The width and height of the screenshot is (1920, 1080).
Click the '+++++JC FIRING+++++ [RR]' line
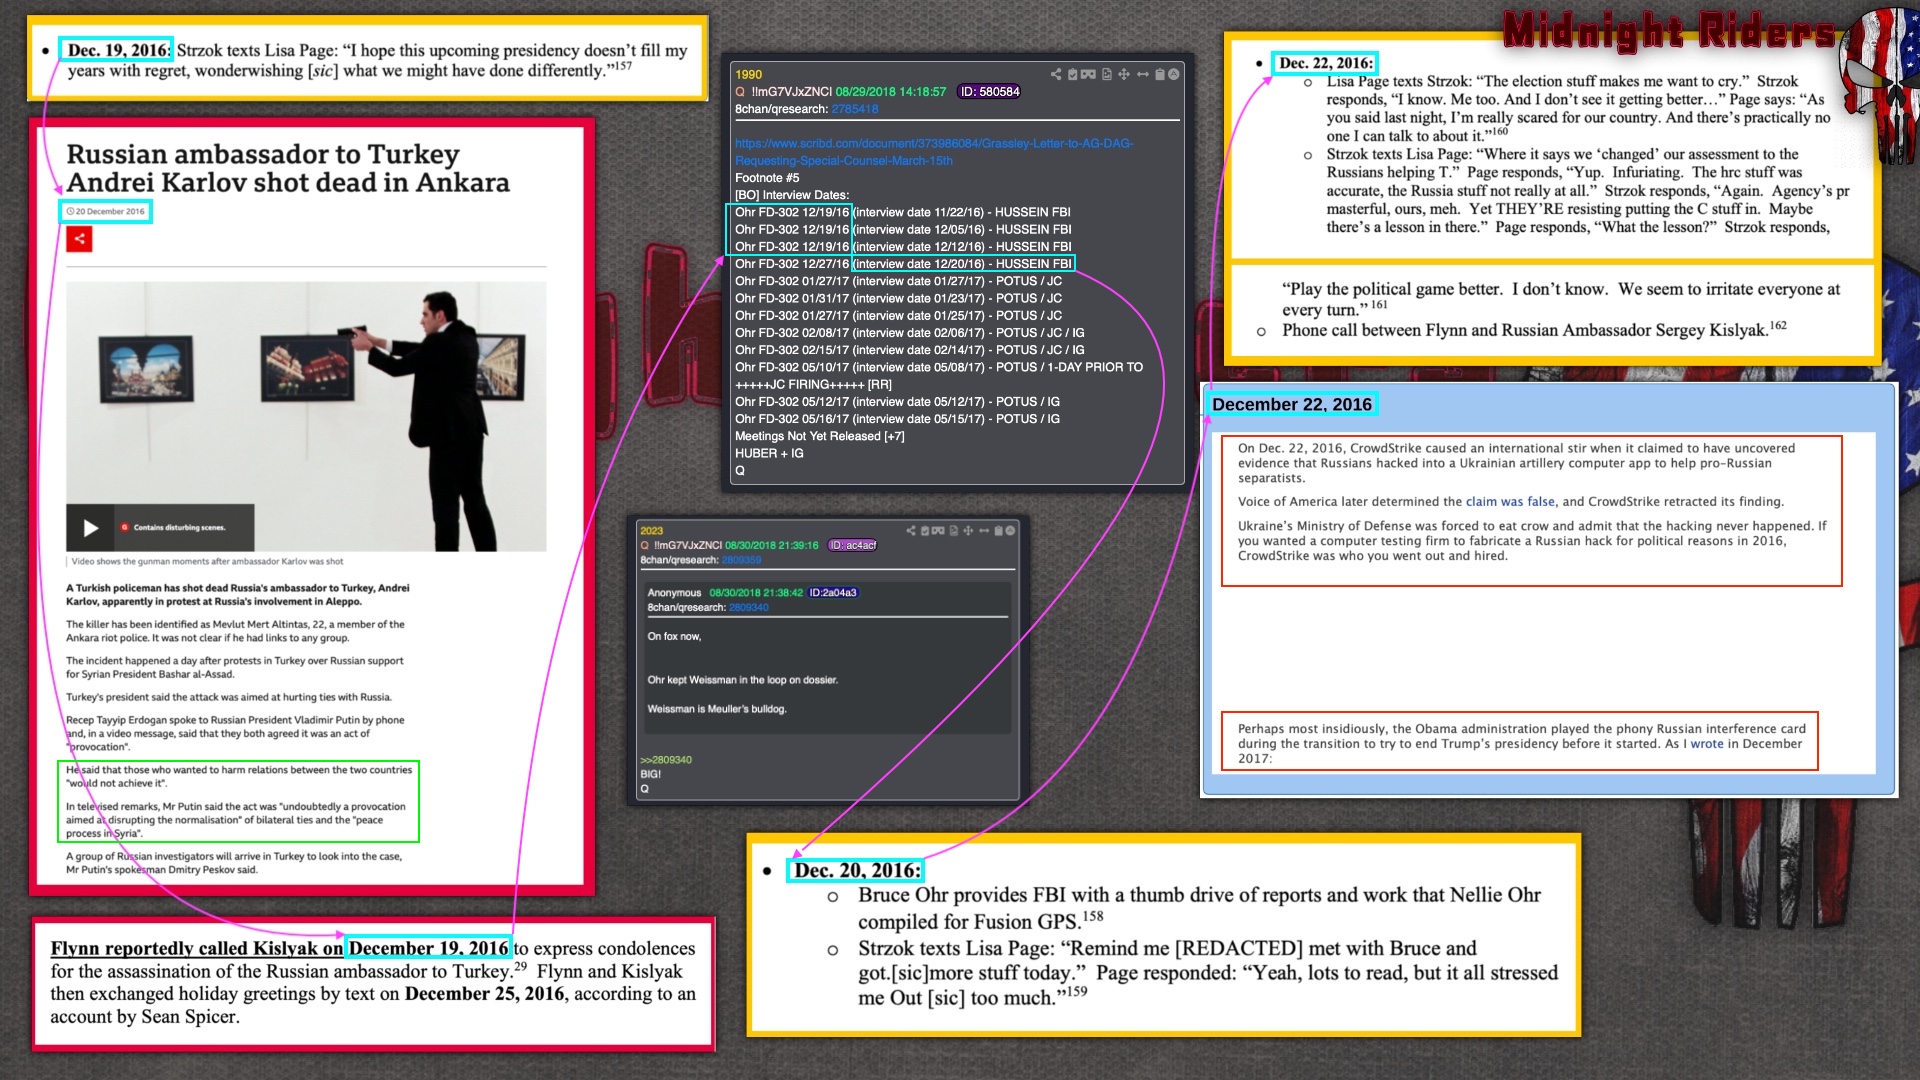pos(813,385)
